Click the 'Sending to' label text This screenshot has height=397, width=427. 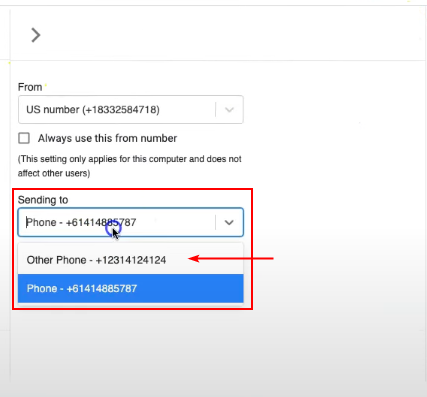pos(43,200)
